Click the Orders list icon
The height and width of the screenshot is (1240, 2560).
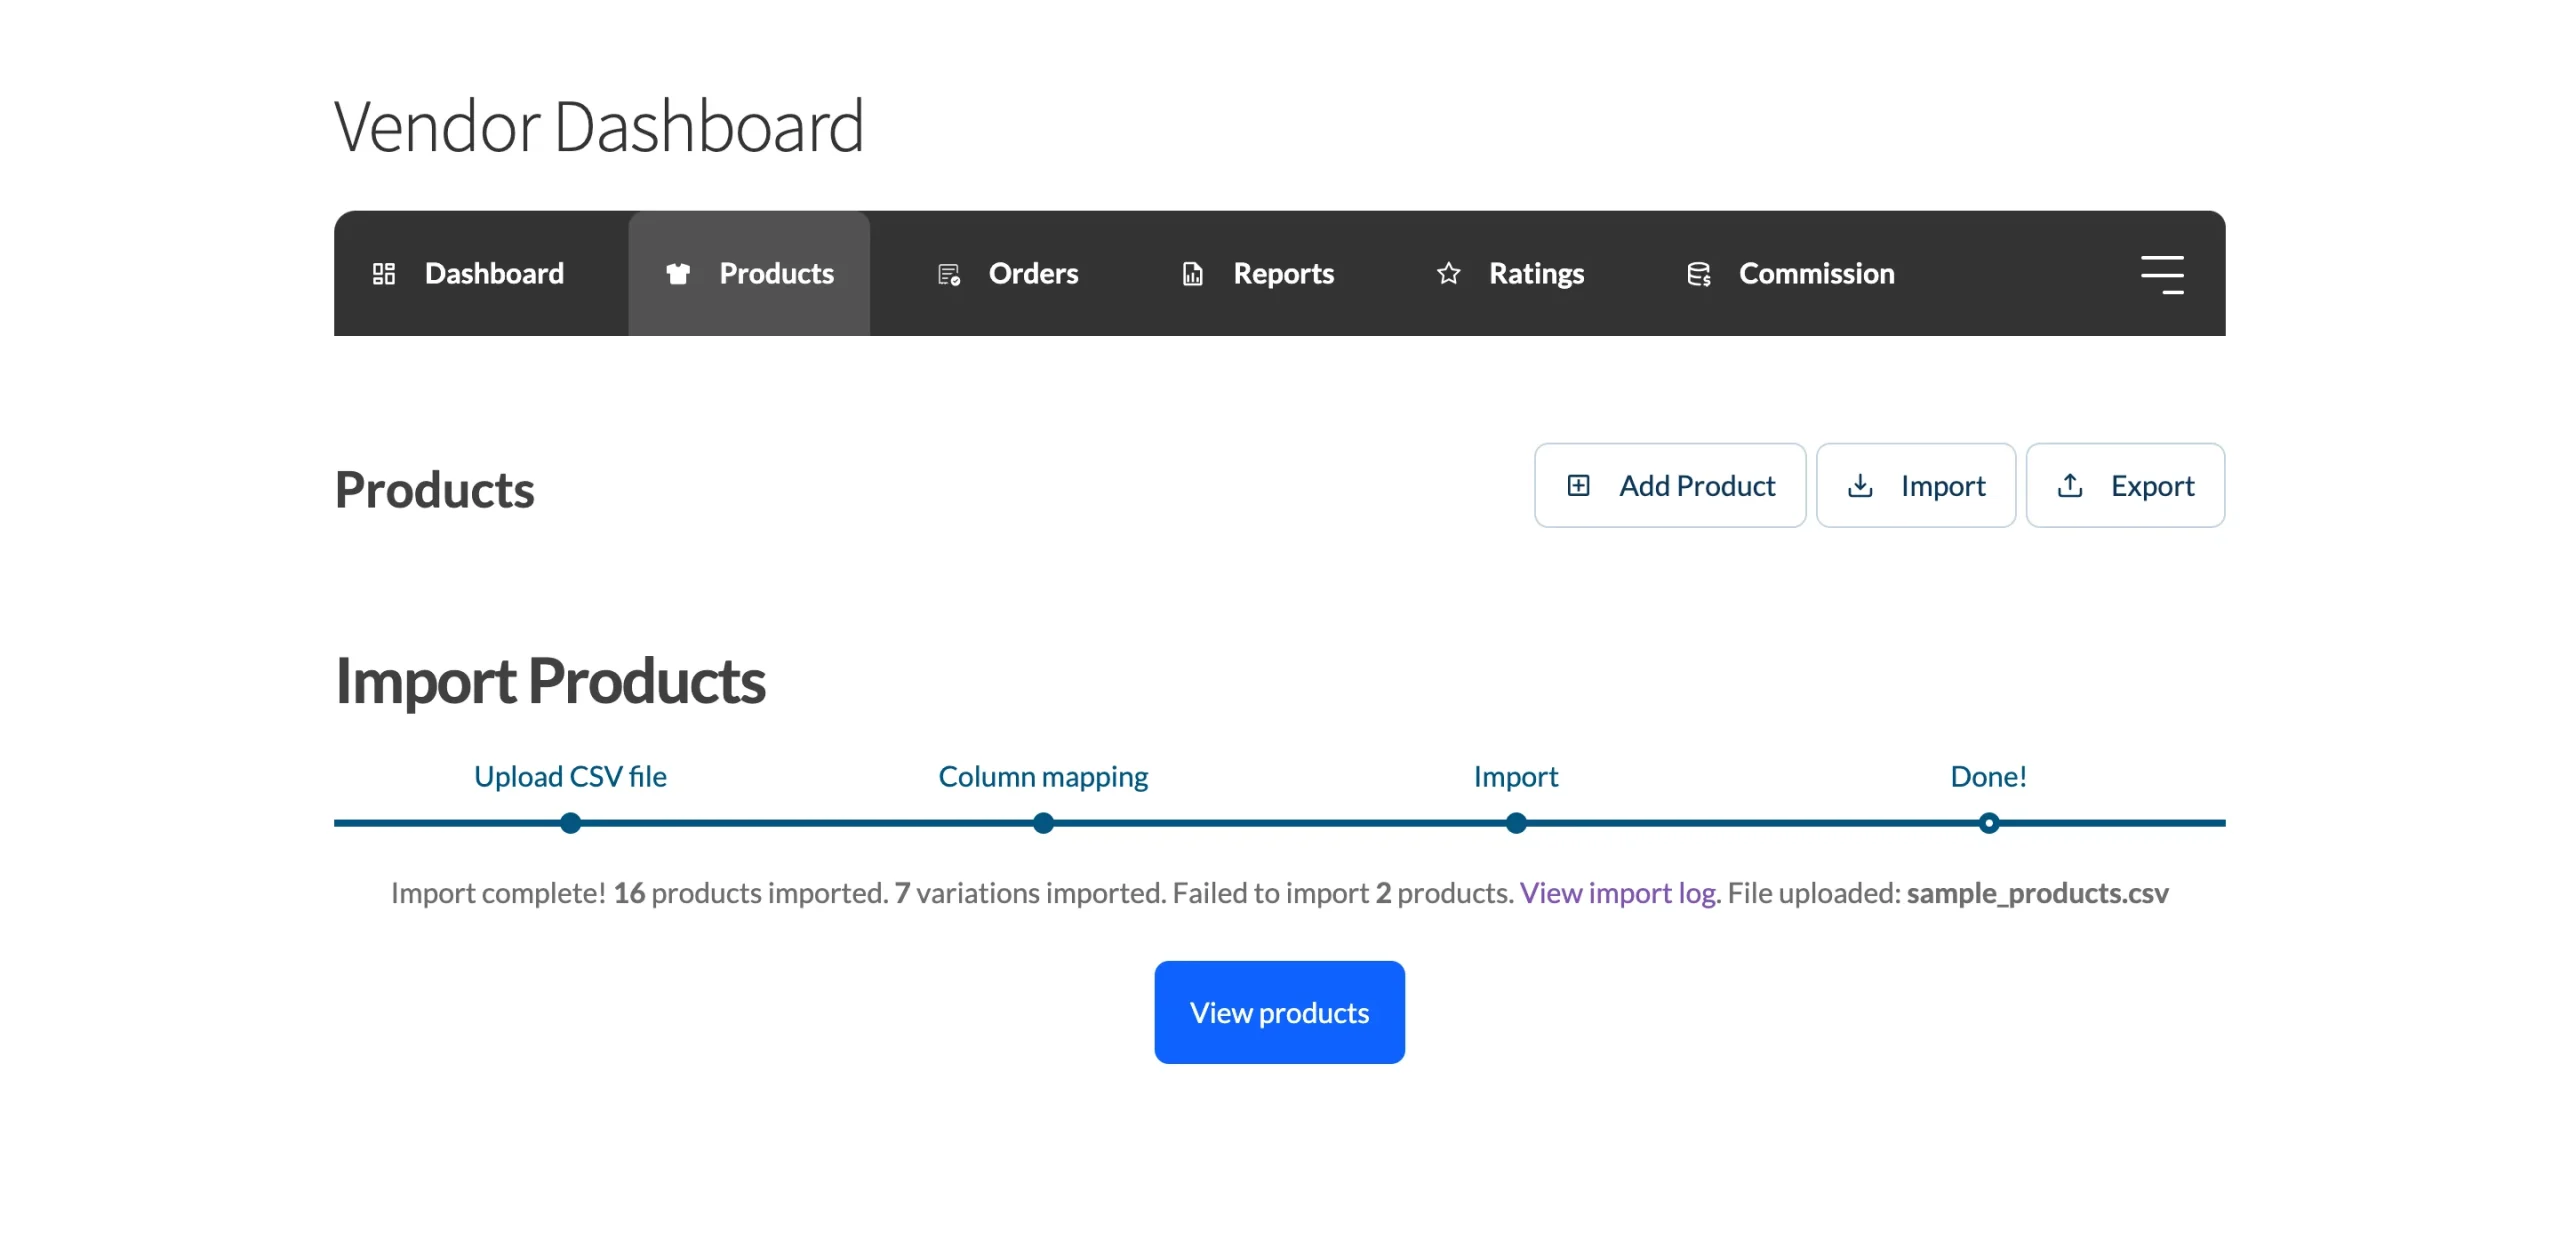pos(949,274)
